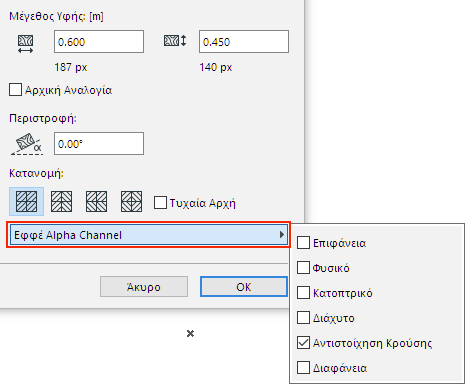Image resolution: width=469 pixels, height=387 pixels.
Task: Select the second mirrored distribution icon
Action: pos(61,202)
